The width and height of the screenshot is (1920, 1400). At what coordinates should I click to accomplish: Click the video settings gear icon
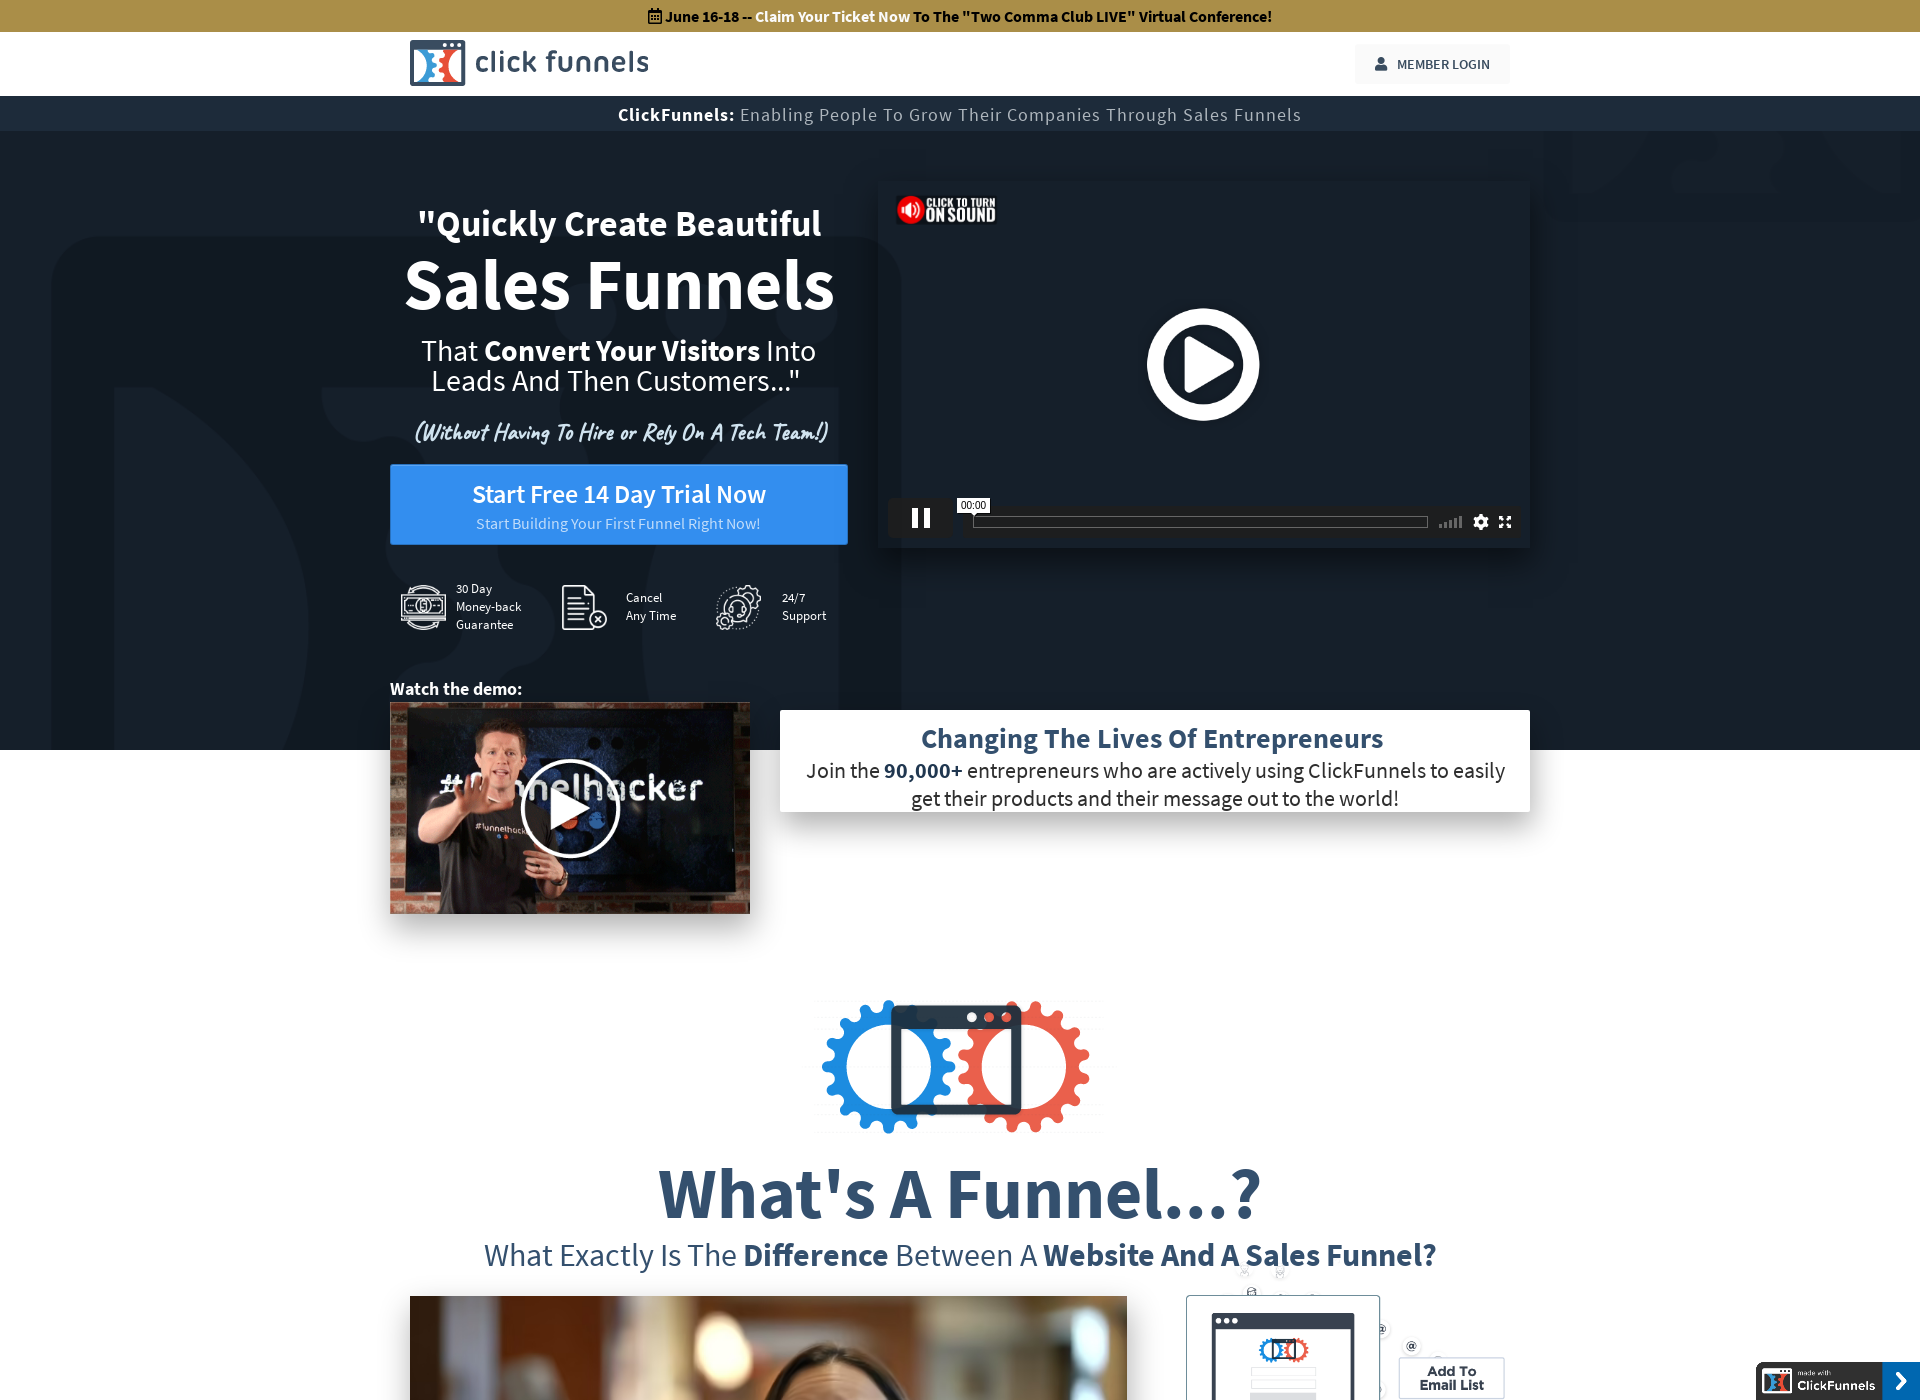(x=1482, y=522)
